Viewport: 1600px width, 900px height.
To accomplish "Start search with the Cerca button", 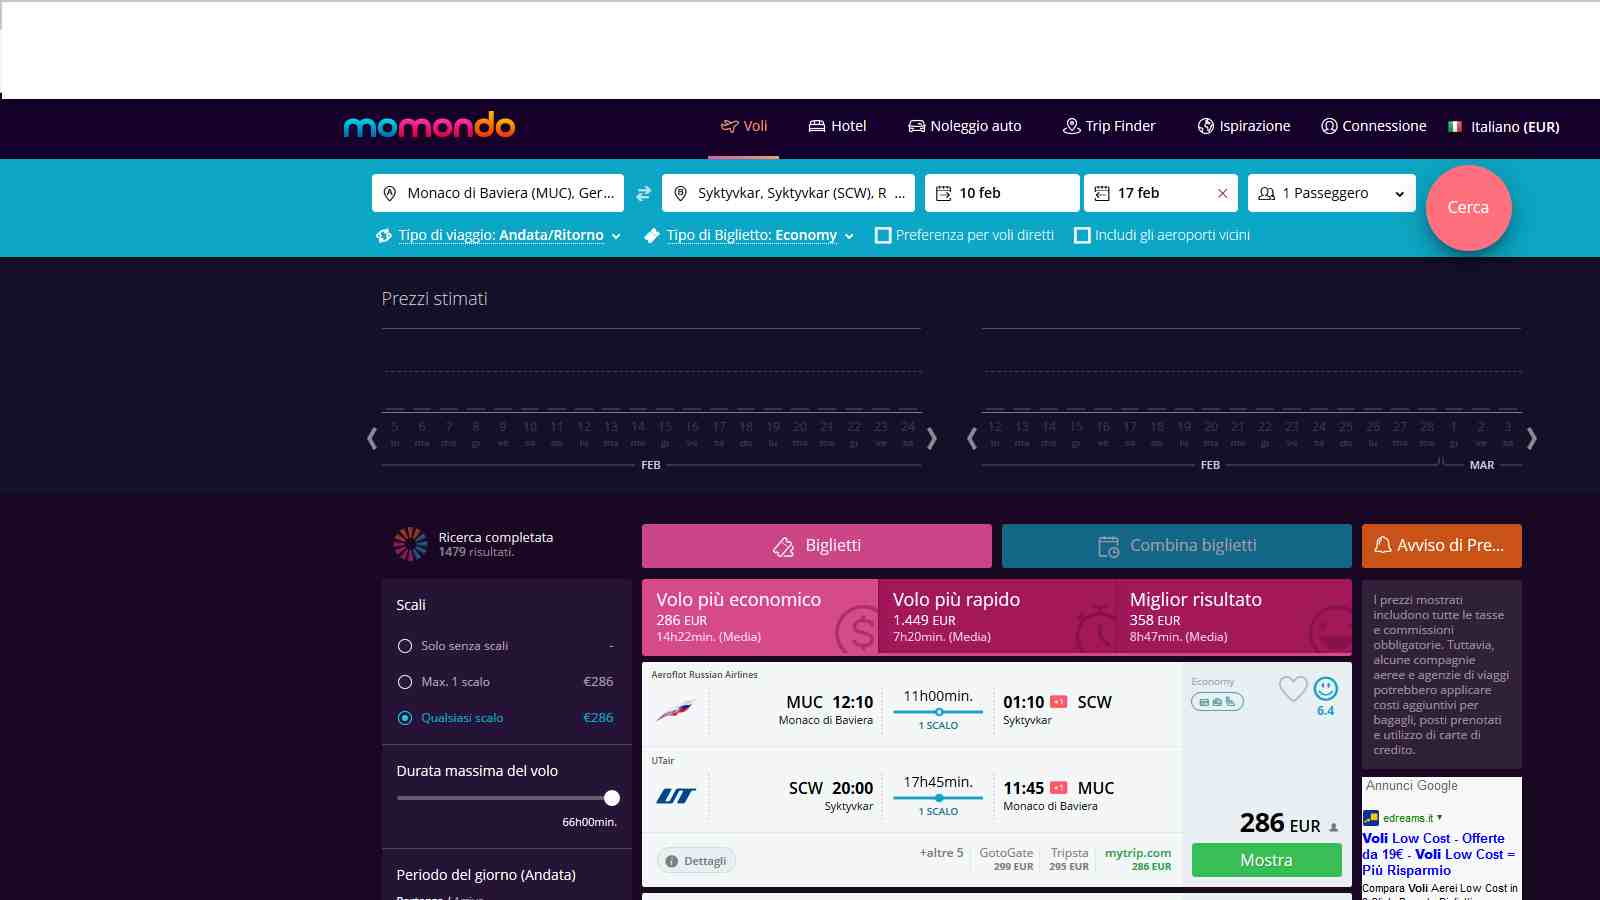I will (1468, 207).
